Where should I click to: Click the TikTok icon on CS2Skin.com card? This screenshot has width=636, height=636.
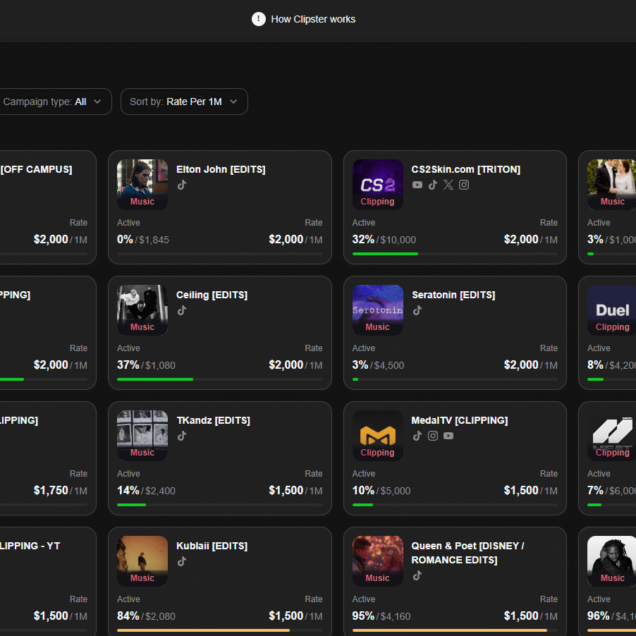pyautogui.click(x=433, y=185)
